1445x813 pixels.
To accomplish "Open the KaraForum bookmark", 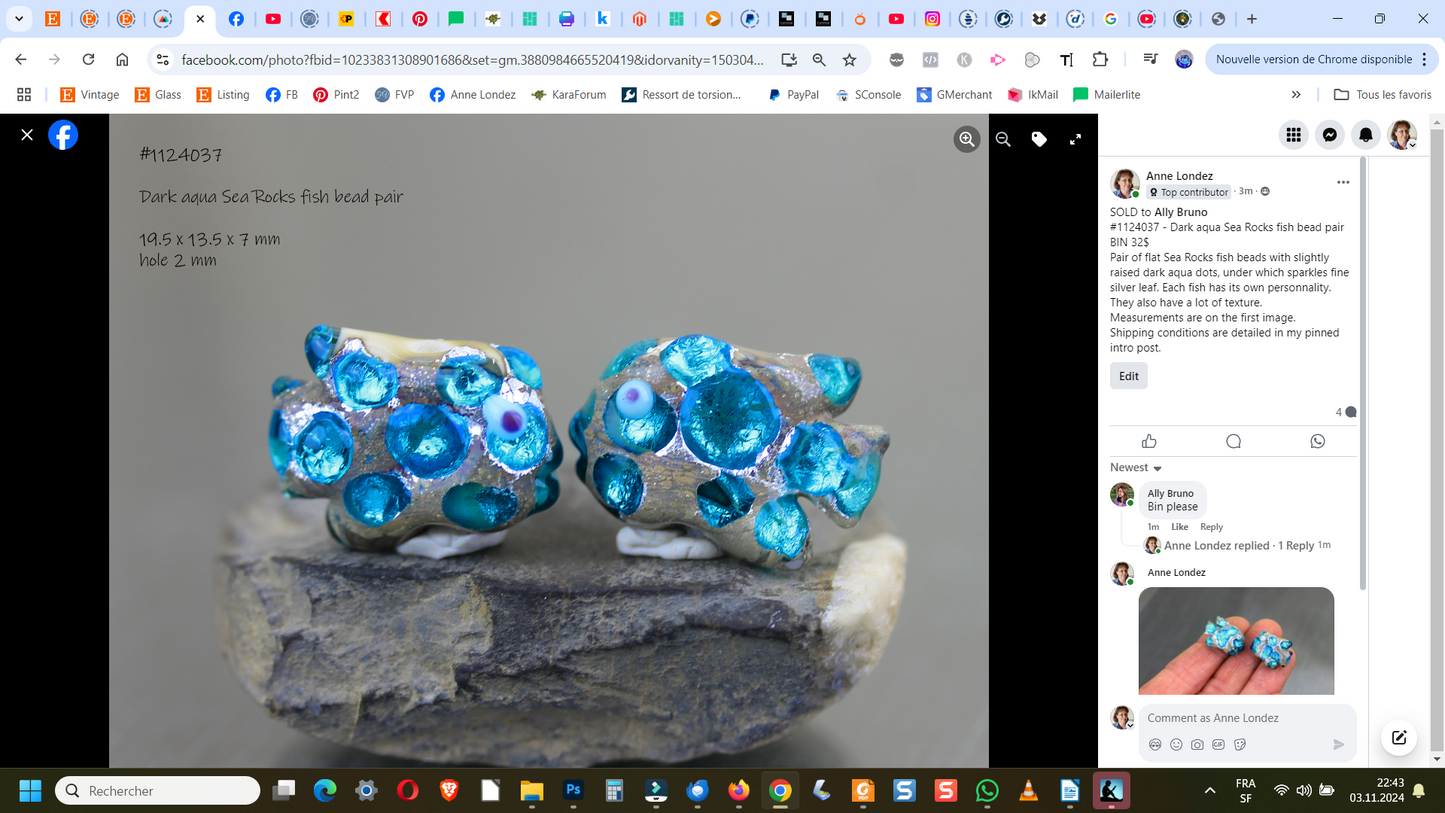I will 569,95.
